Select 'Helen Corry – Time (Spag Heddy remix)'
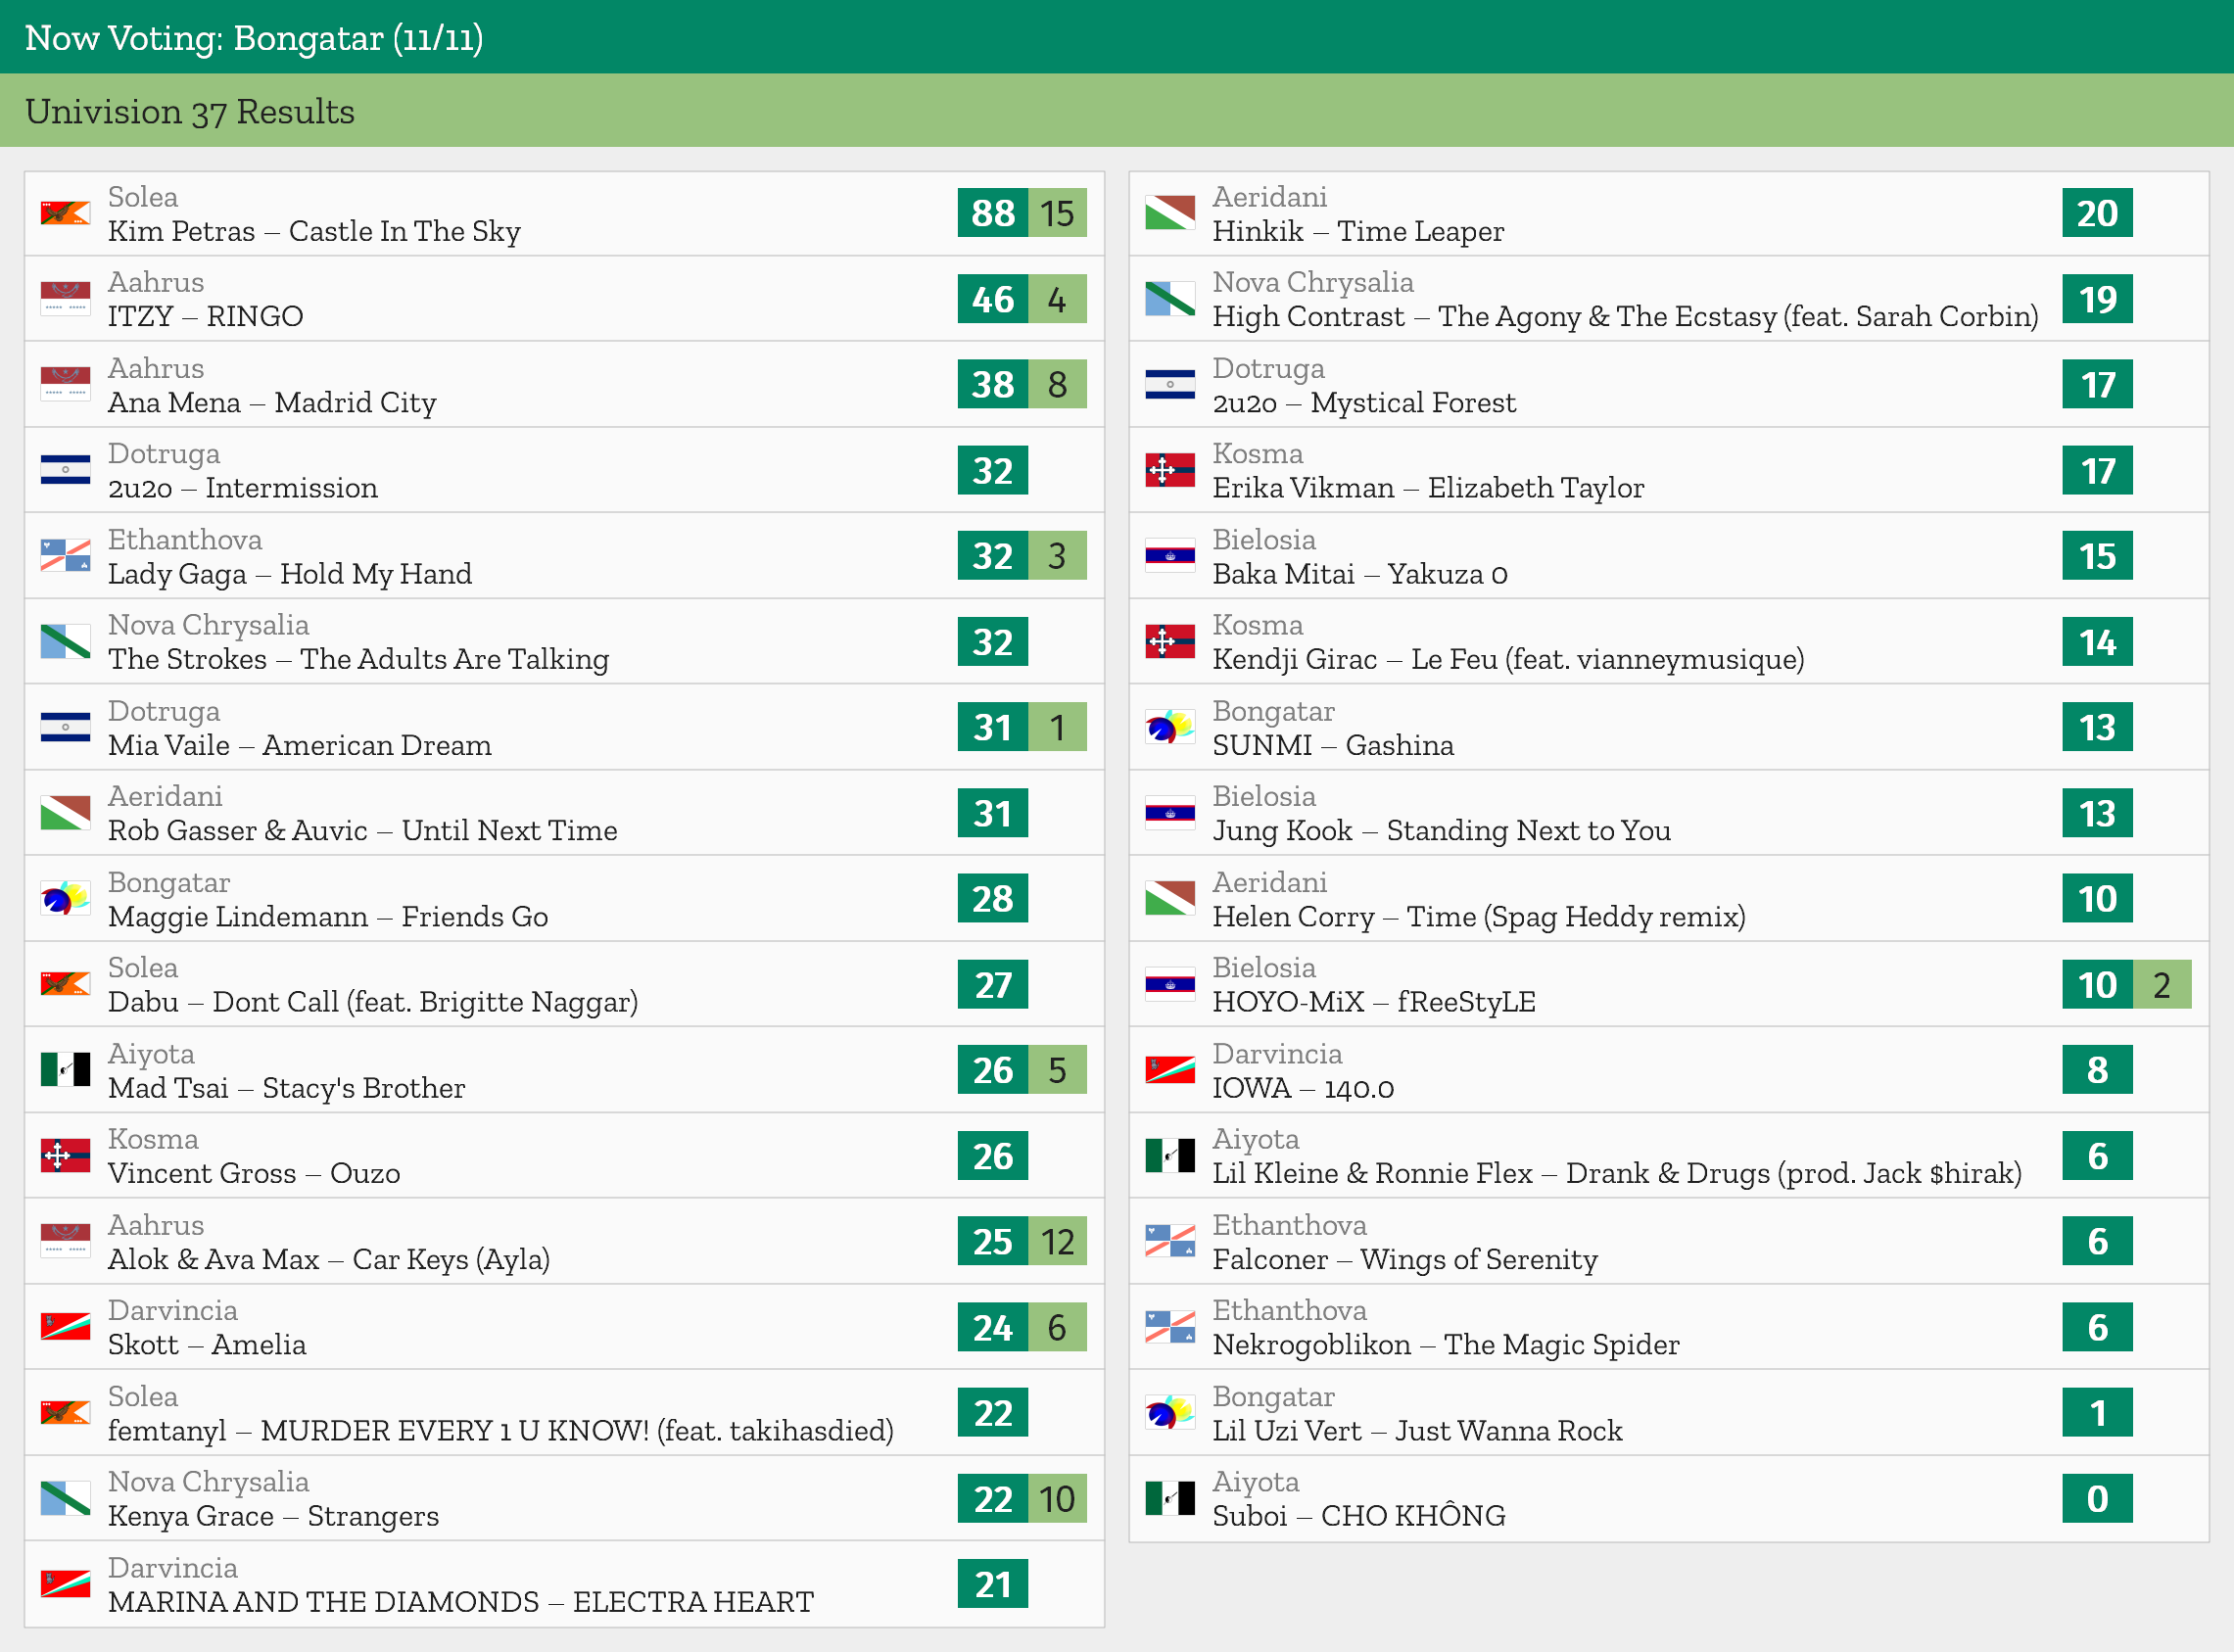Viewport: 2234px width, 1652px height. pos(1479,917)
